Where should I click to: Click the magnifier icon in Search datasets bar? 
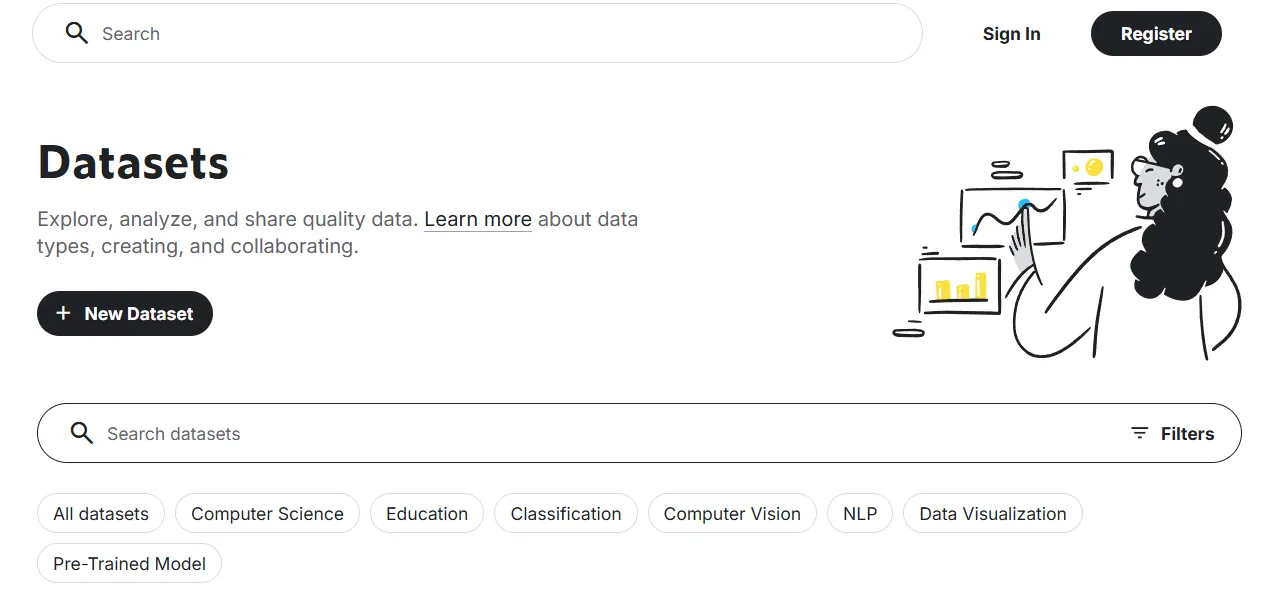click(82, 433)
